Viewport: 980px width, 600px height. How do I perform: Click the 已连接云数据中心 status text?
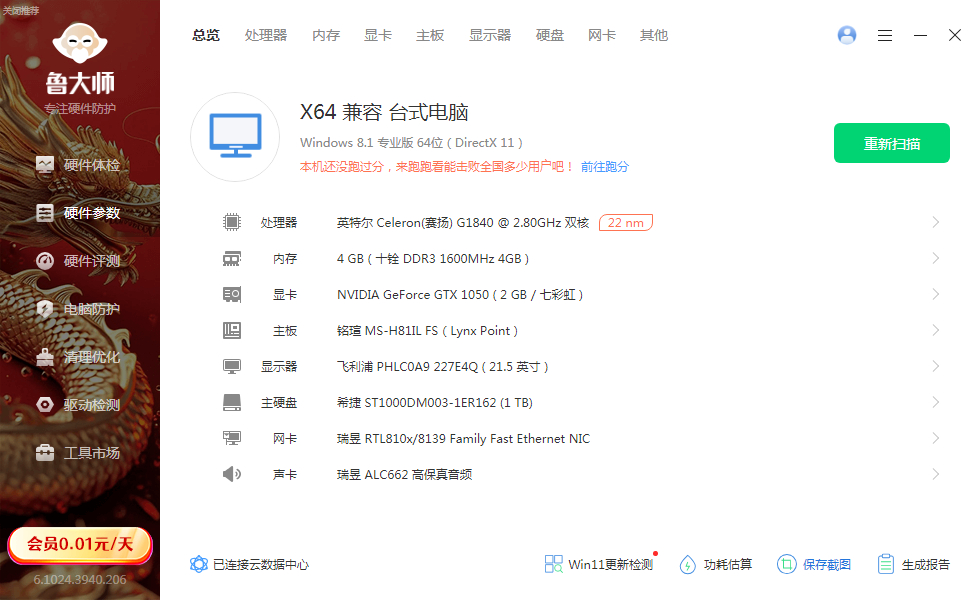point(261,565)
